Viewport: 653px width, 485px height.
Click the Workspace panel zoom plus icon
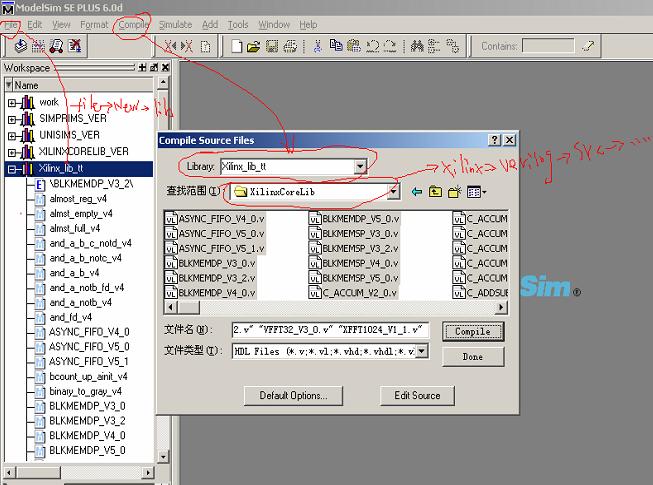[142, 67]
